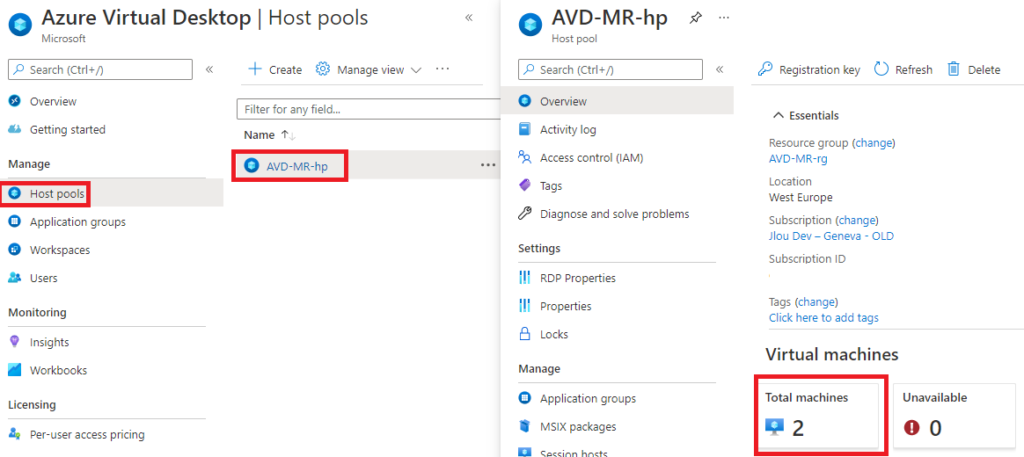Collapse the Host pools blade double chevron
The height and width of the screenshot is (457, 1024).
tap(469, 18)
